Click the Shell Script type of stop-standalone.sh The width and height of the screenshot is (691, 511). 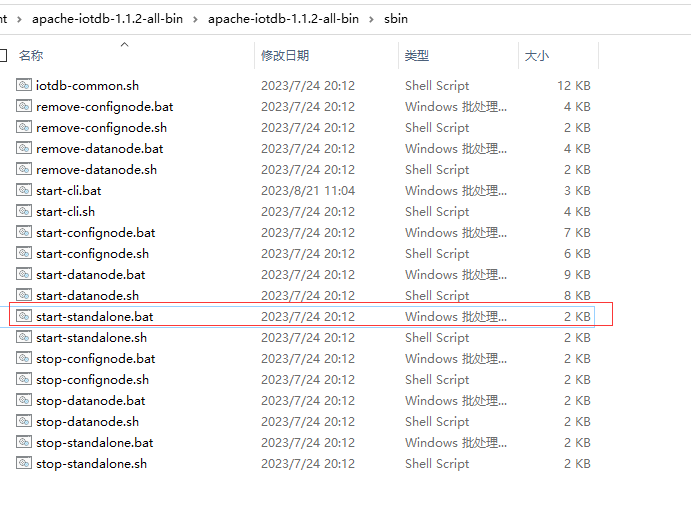coord(437,464)
